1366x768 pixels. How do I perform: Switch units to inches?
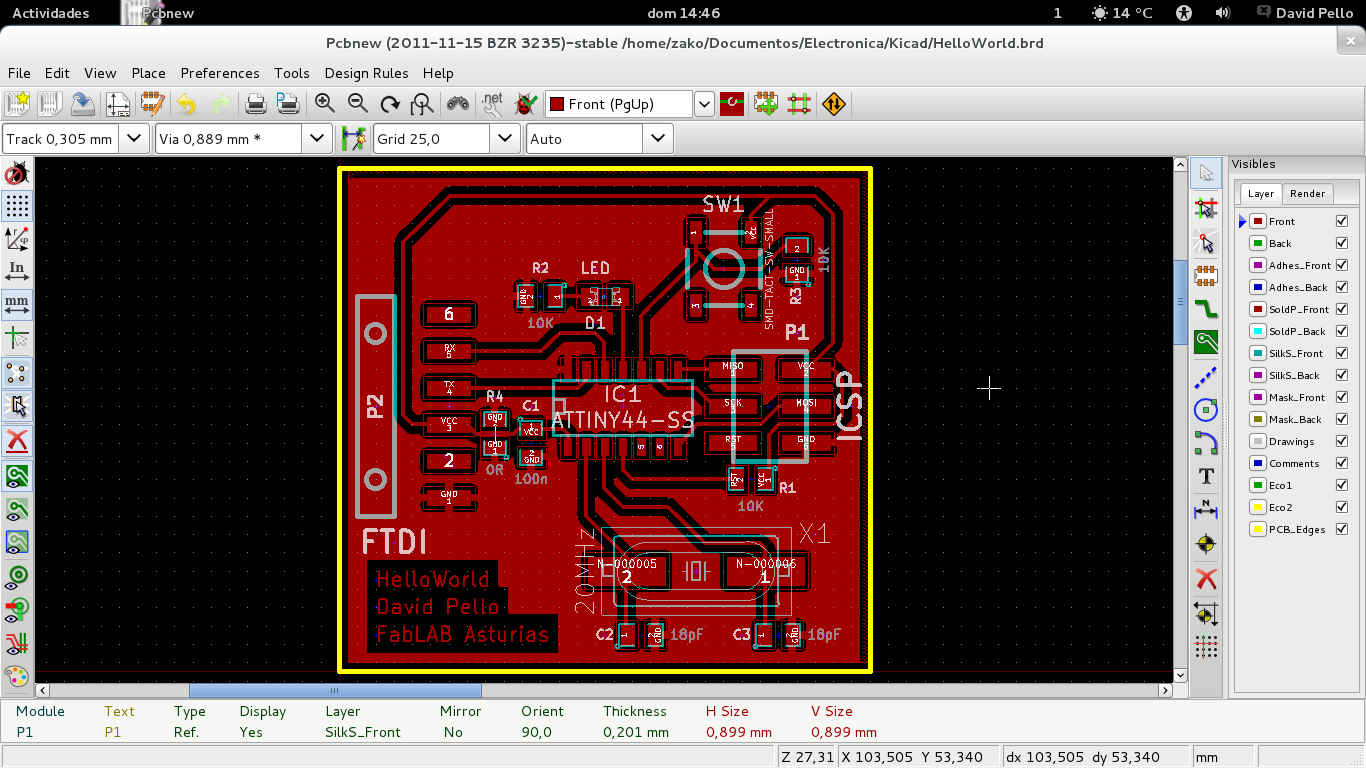(17, 271)
